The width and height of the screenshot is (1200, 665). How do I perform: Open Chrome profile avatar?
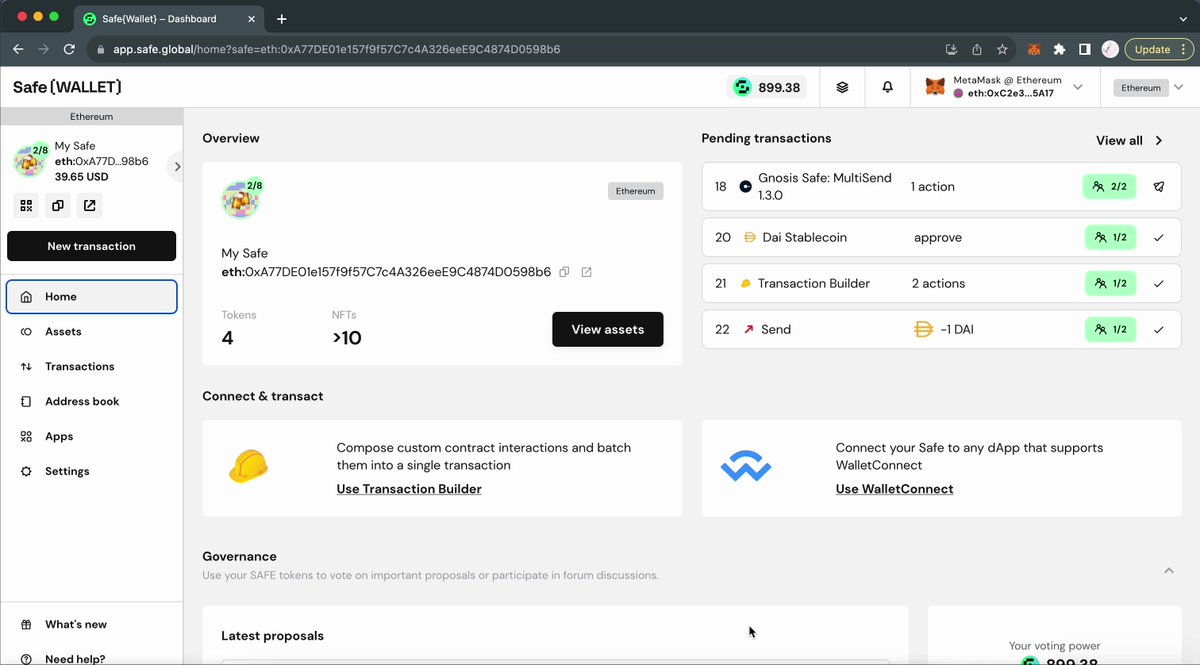[x=1110, y=49]
